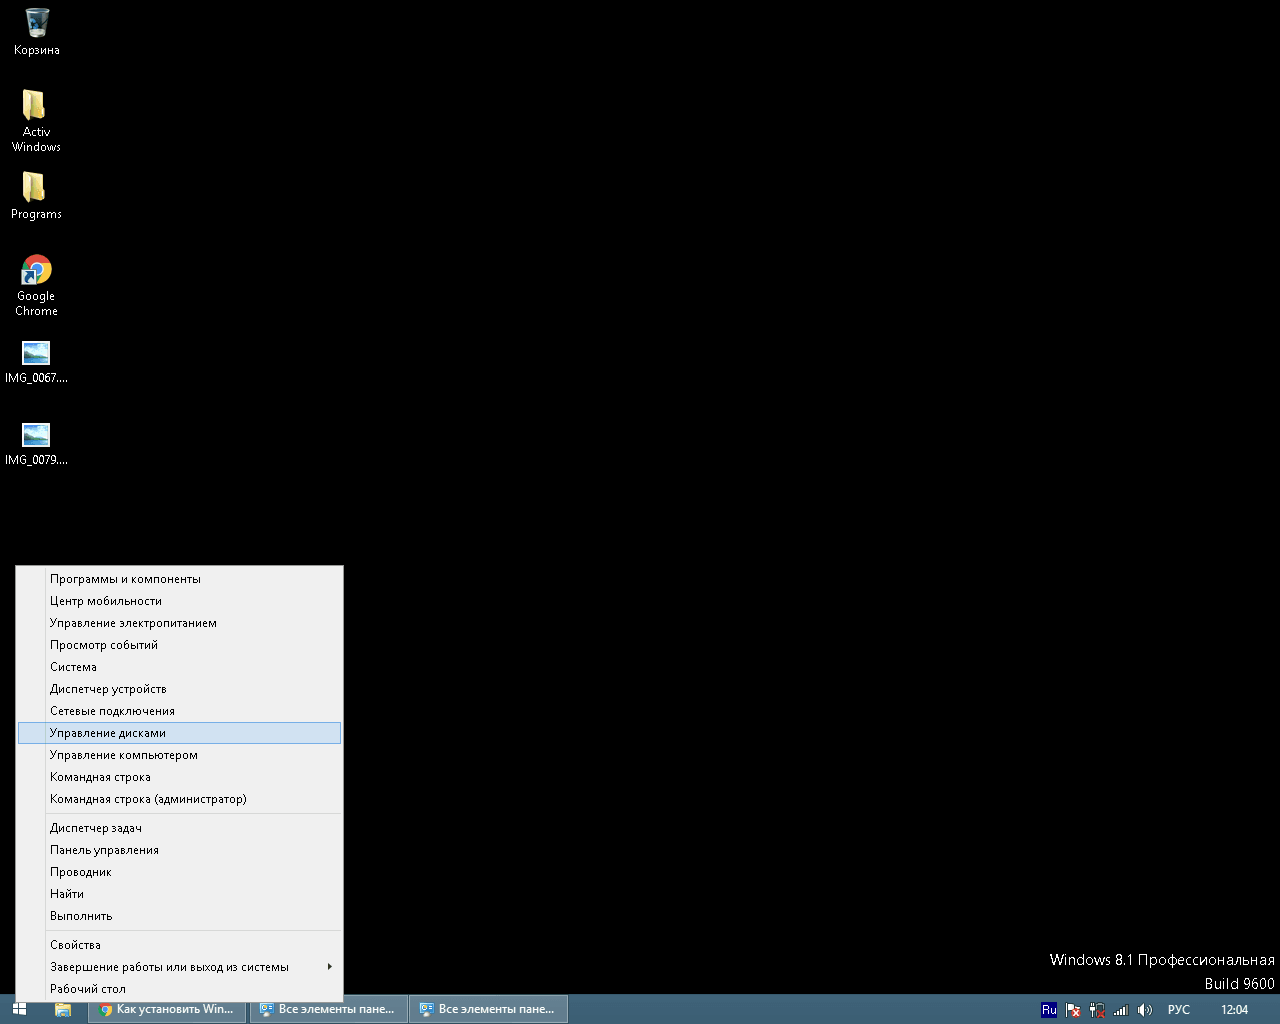
Task: Open Сетевые подключения
Action: click(180, 711)
